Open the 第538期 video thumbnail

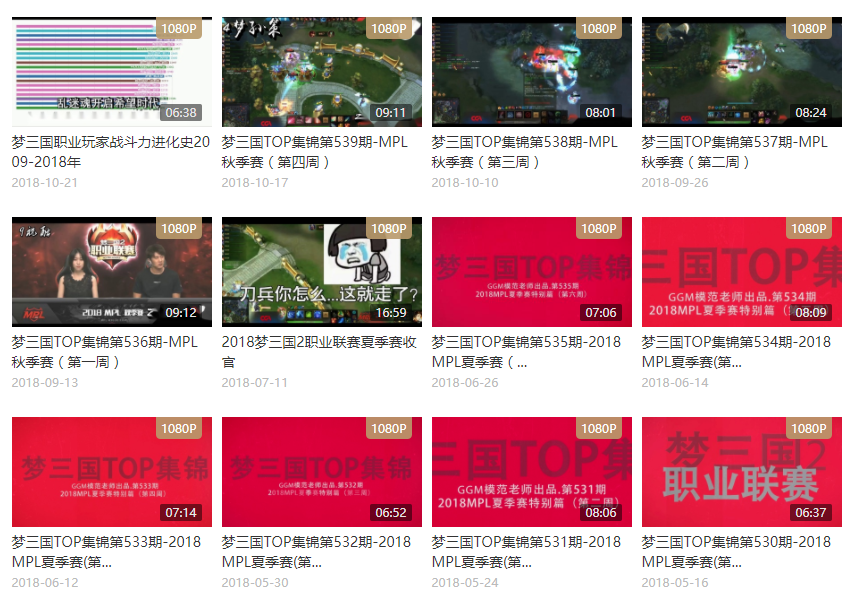pyautogui.click(x=532, y=72)
